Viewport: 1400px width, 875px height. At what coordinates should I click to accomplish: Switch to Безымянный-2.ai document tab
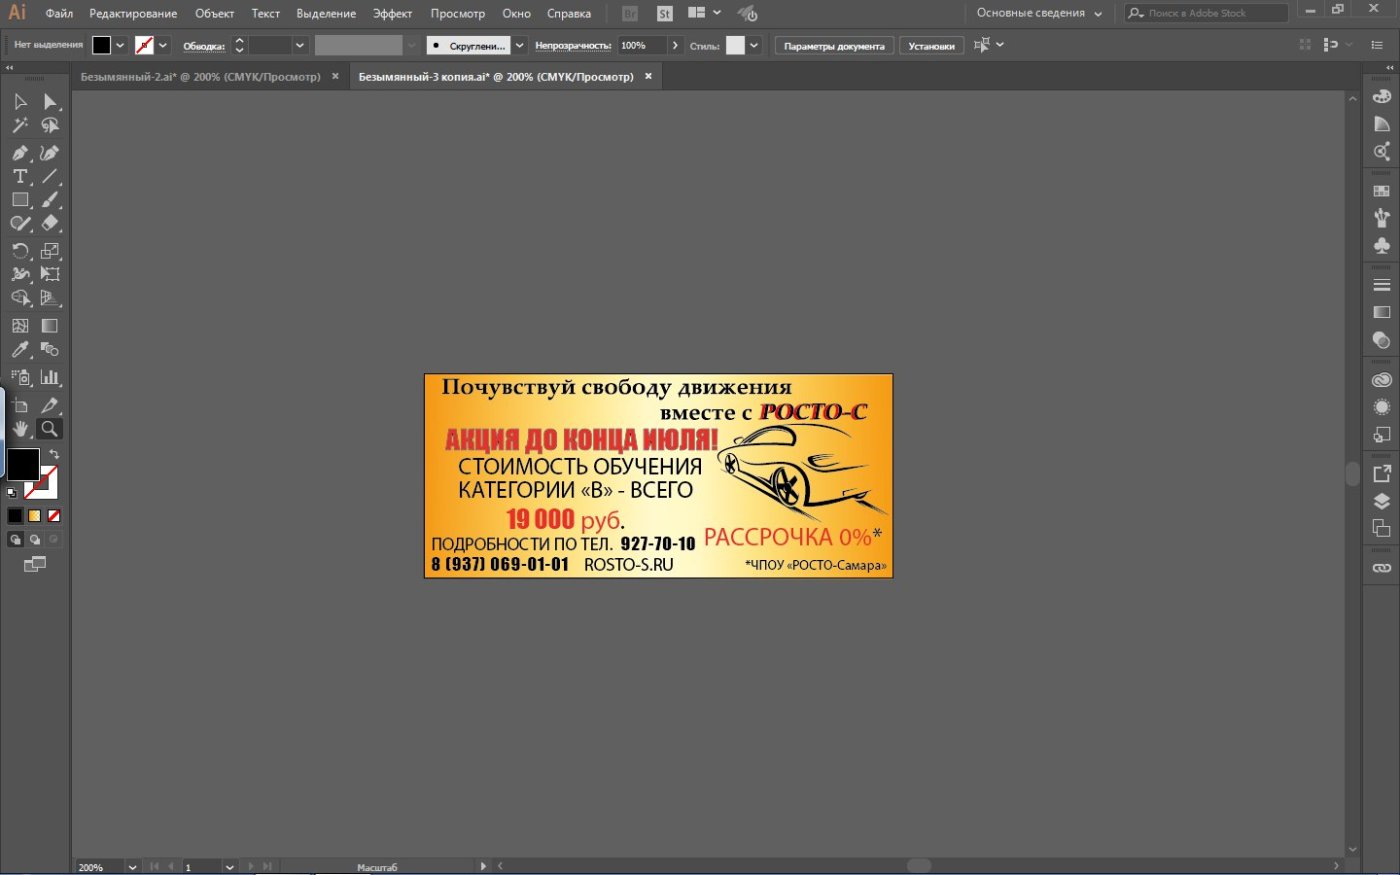(200, 76)
